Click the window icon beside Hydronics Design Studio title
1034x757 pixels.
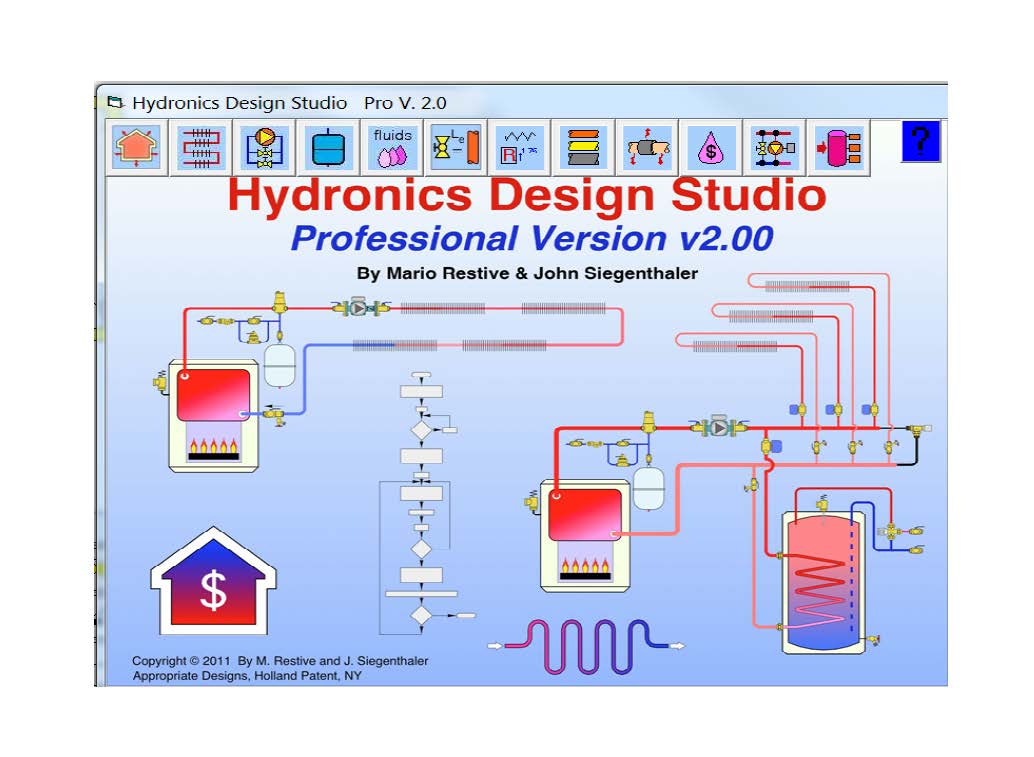[117, 103]
